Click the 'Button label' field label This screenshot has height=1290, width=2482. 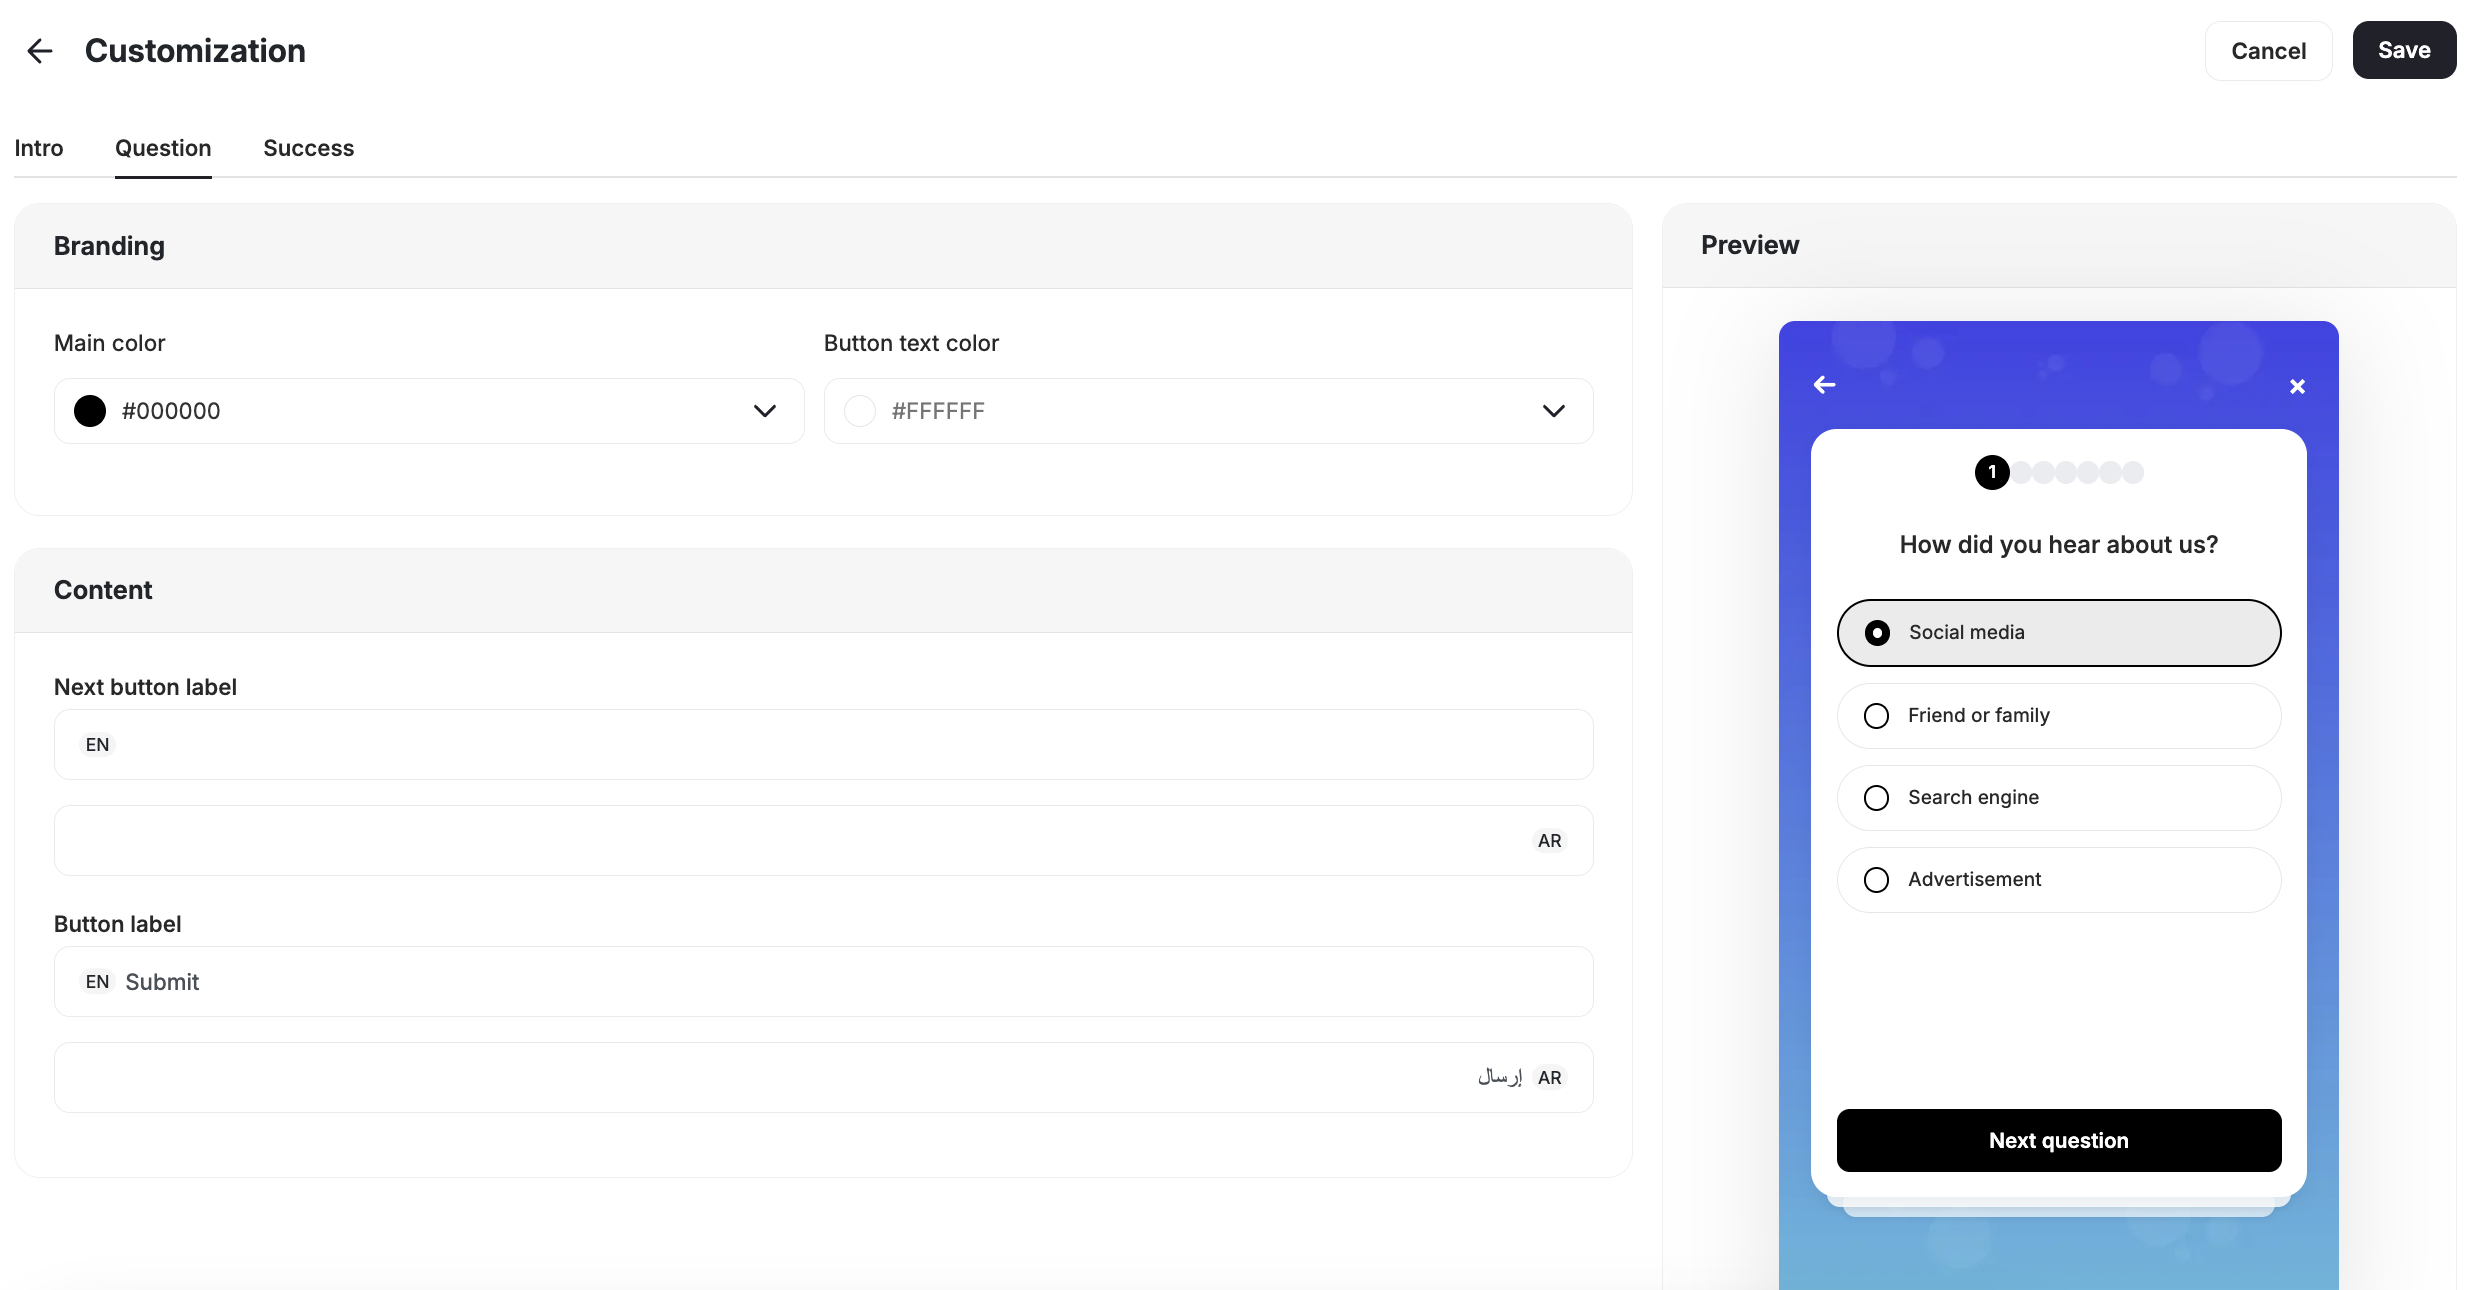tap(117, 924)
